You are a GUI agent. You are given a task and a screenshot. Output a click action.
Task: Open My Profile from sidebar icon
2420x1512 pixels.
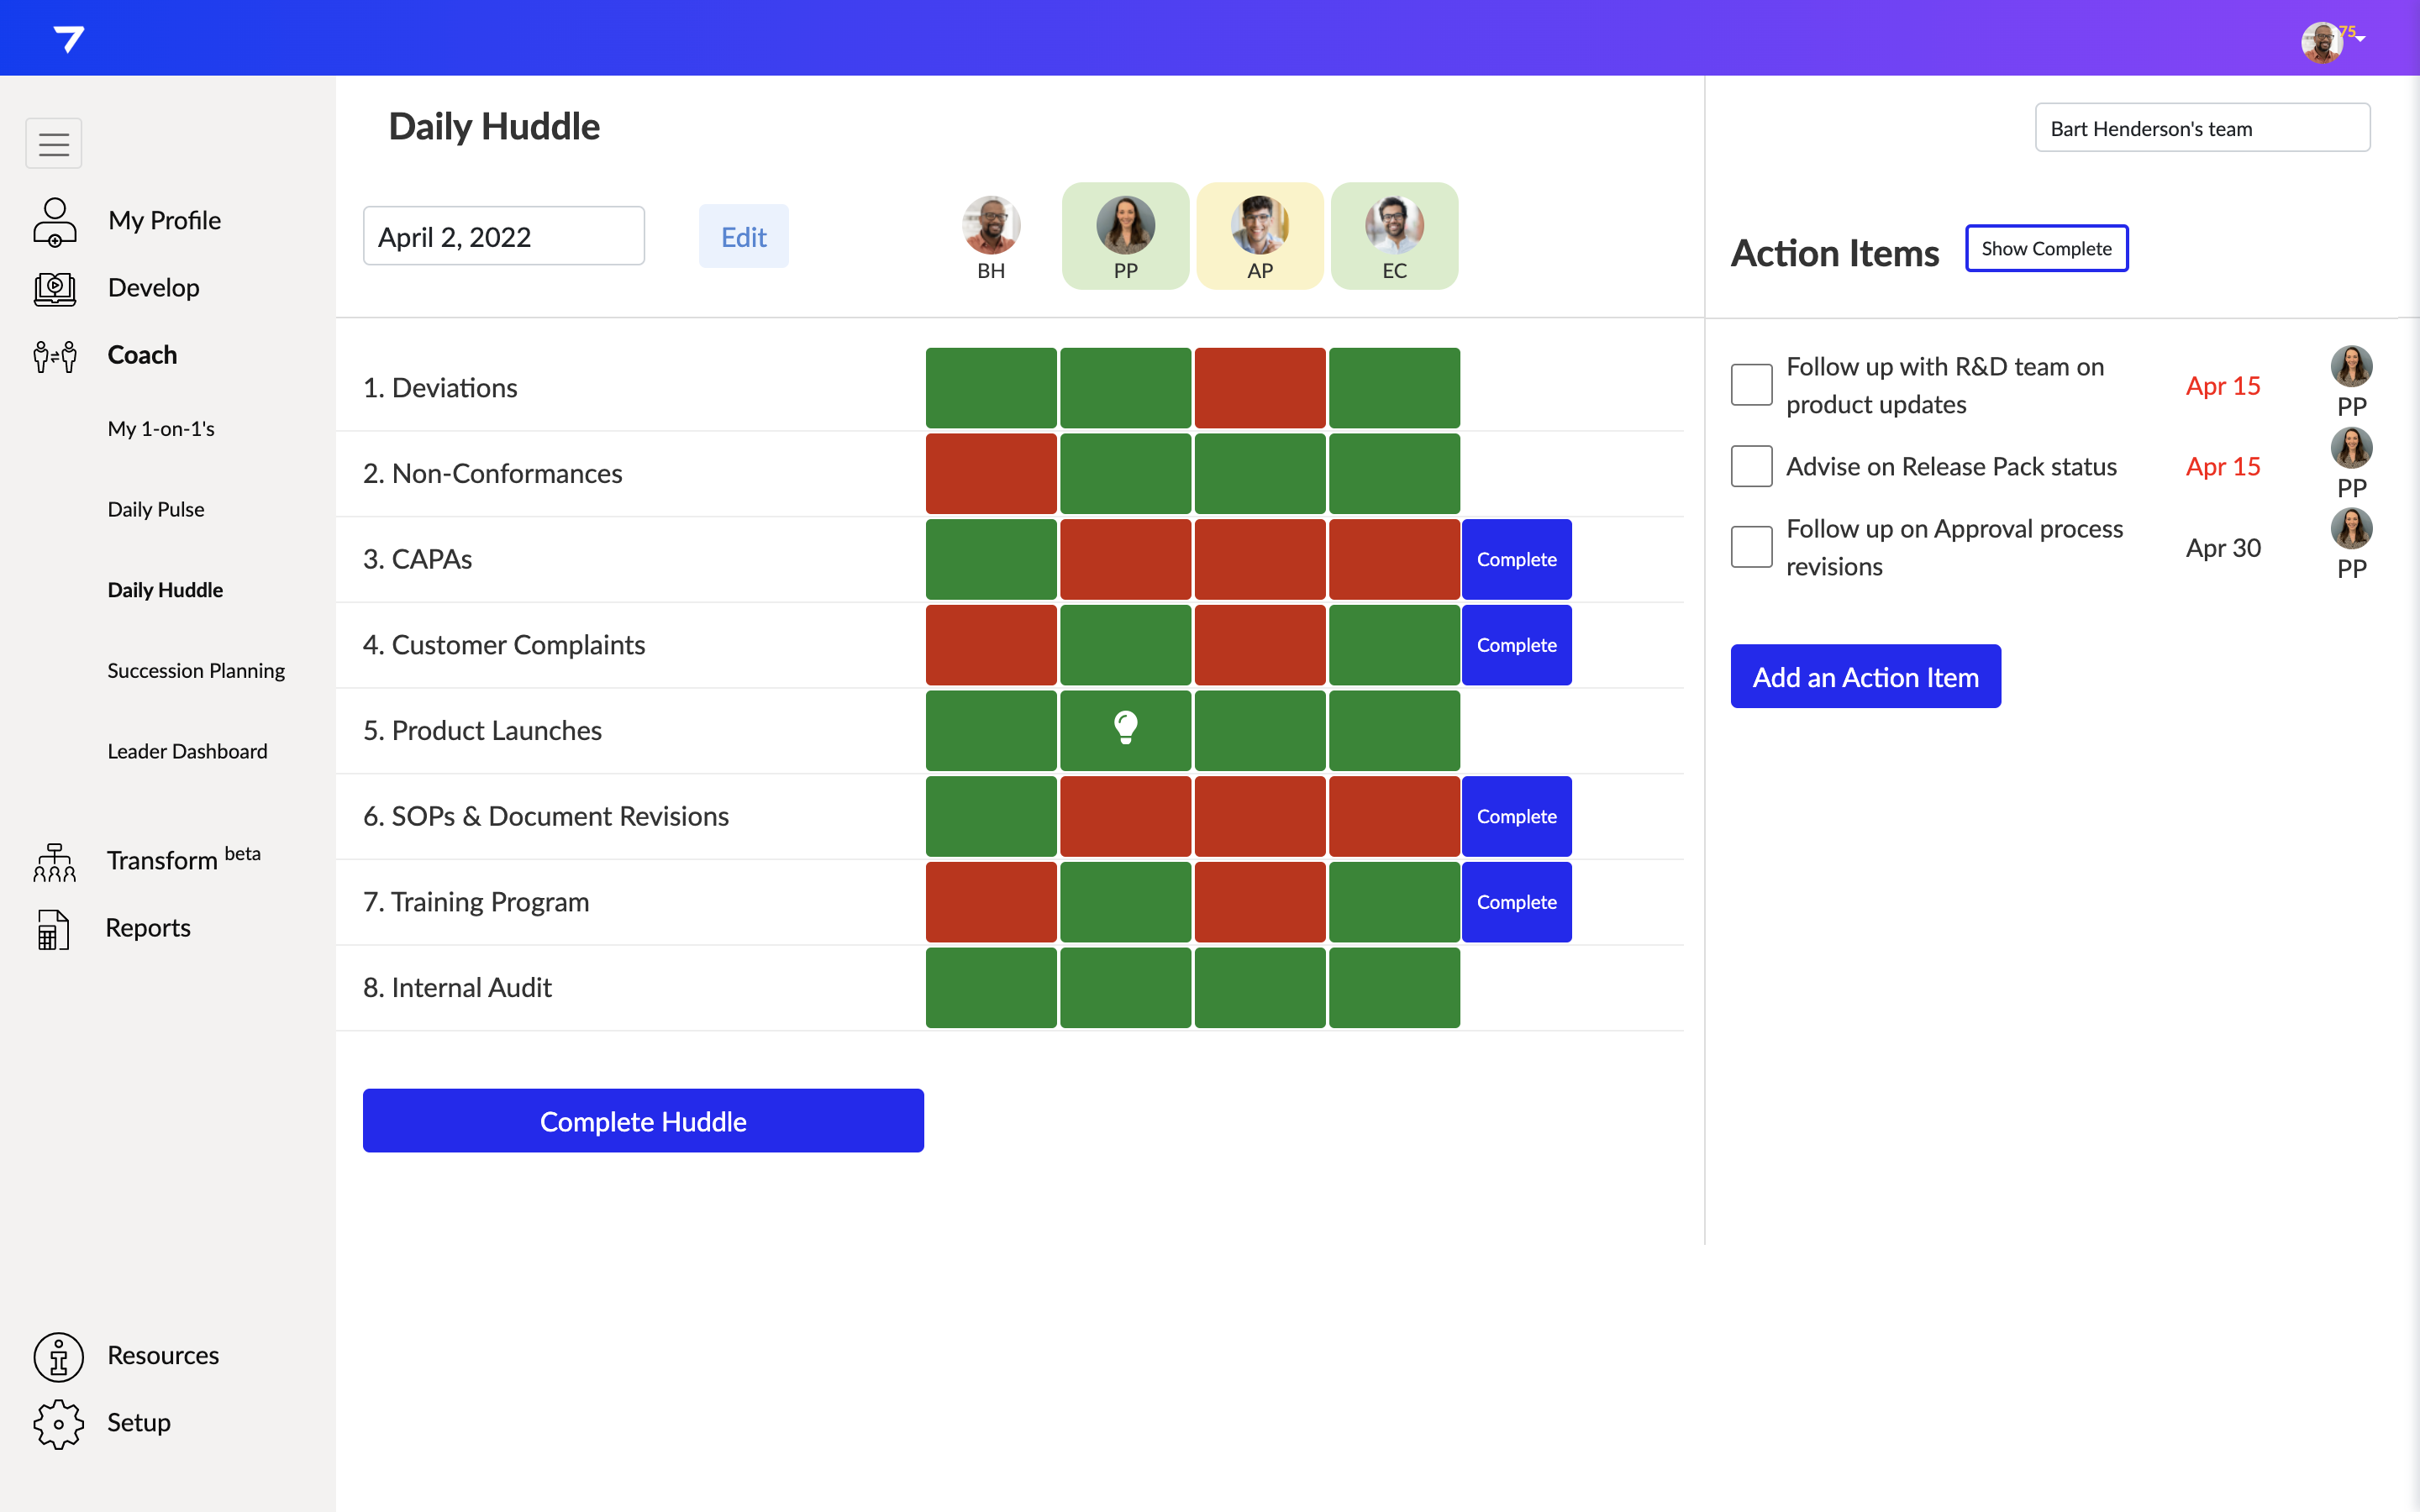(x=55, y=221)
